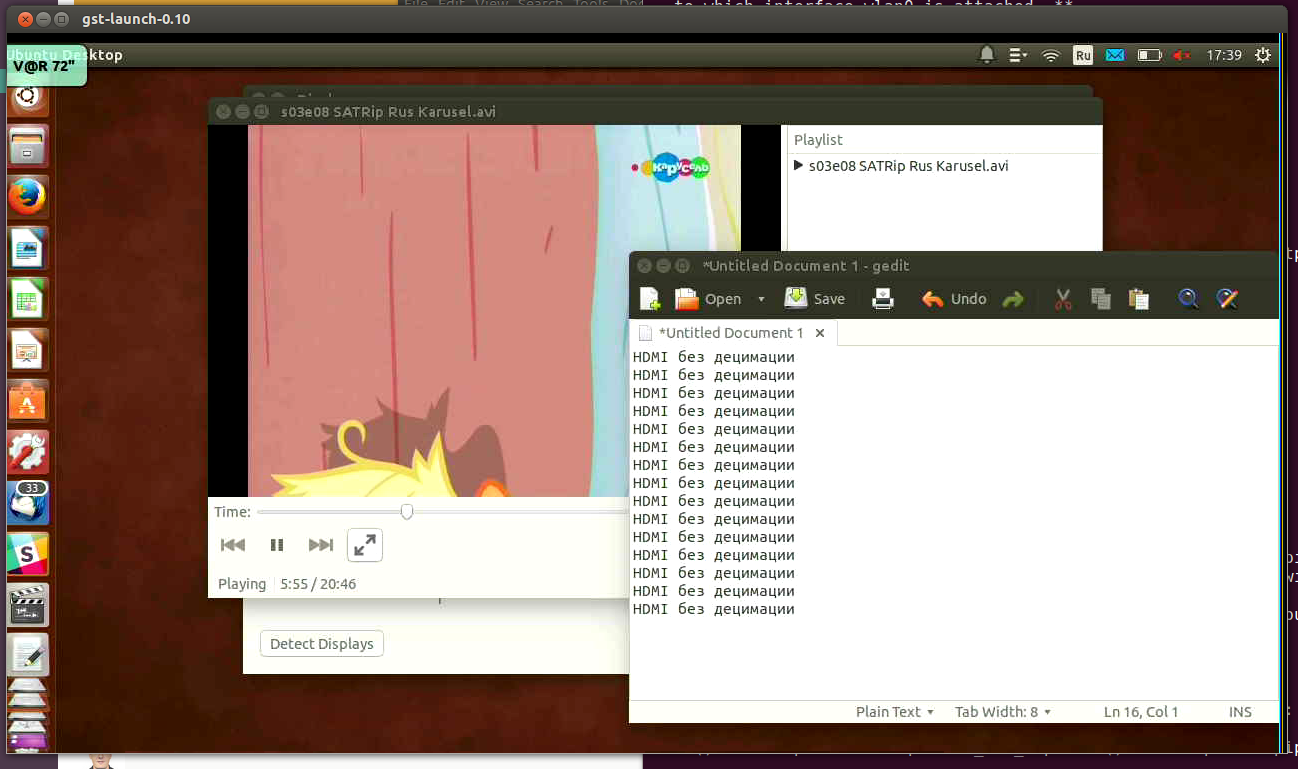Image resolution: width=1298 pixels, height=769 pixels.
Task: Open the gedit text editor dock icon
Action: tap(27, 656)
